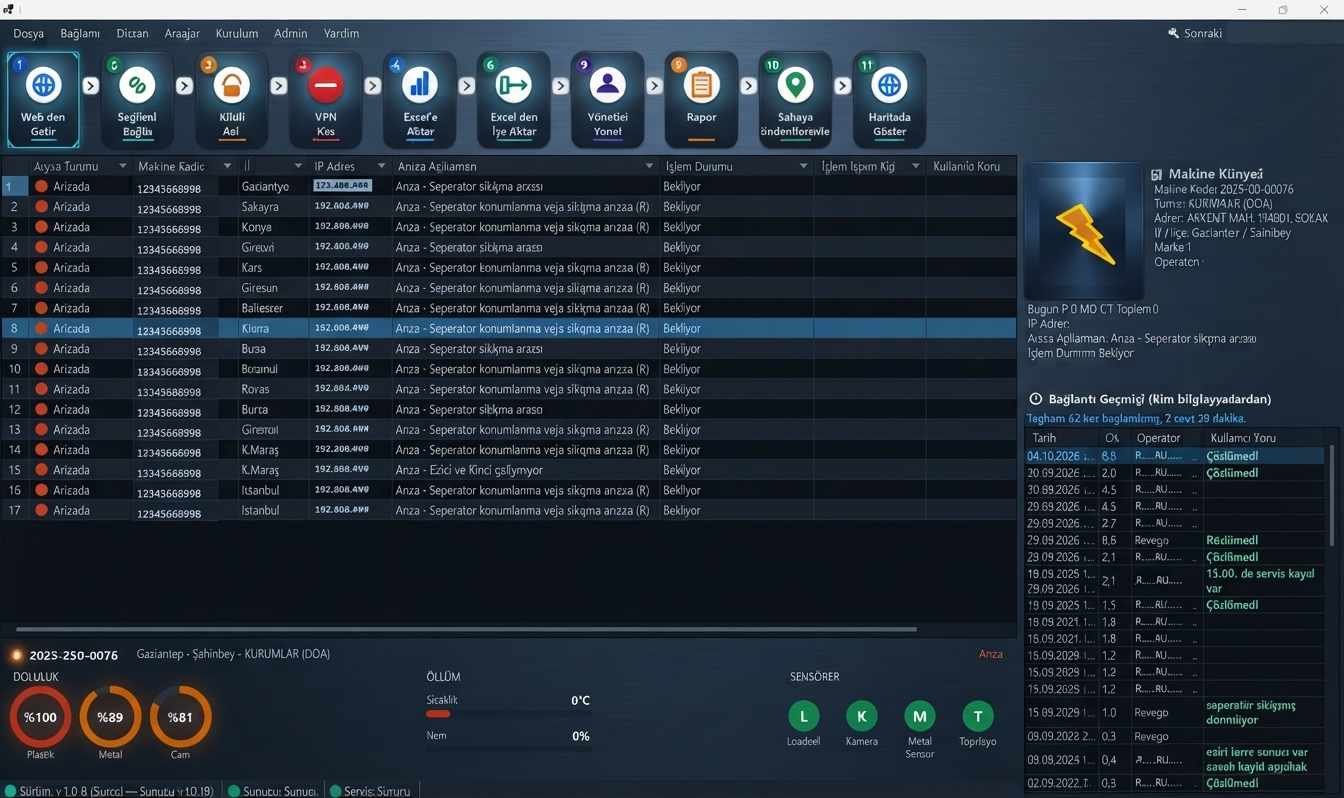Click the lightning bolt machine thumbnail
1344x798 pixels.
pos(1084,233)
